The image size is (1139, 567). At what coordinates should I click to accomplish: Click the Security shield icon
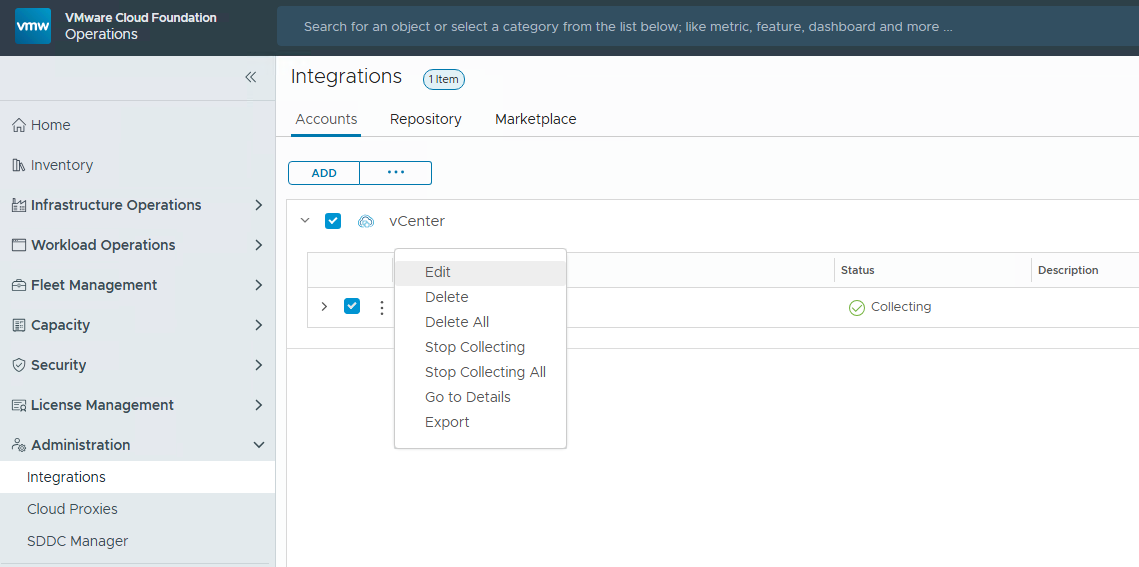click(18, 365)
